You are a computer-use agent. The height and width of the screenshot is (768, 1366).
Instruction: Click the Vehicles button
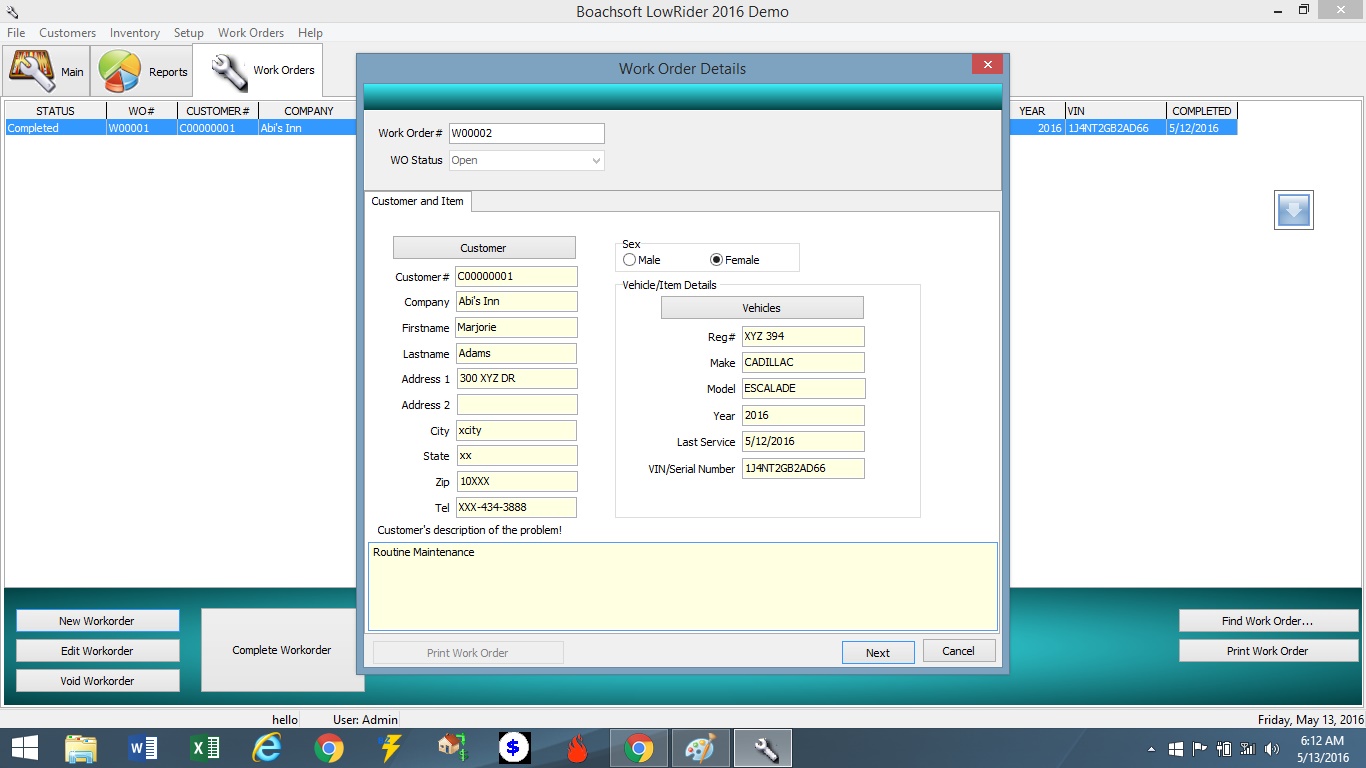[x=761, y=307]
